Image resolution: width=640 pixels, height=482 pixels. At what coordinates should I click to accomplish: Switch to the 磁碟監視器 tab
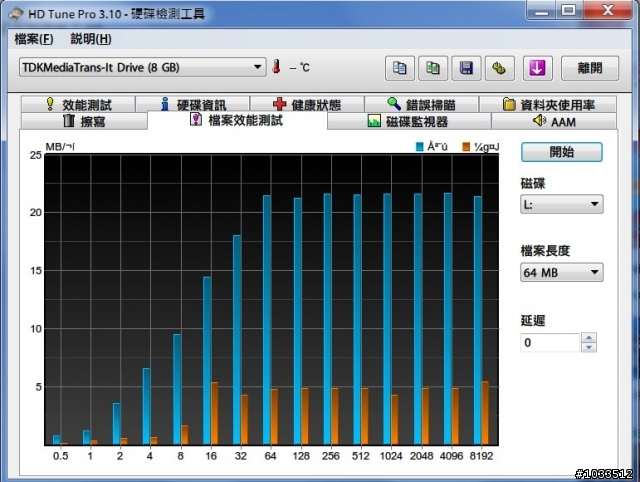[409, 121]
